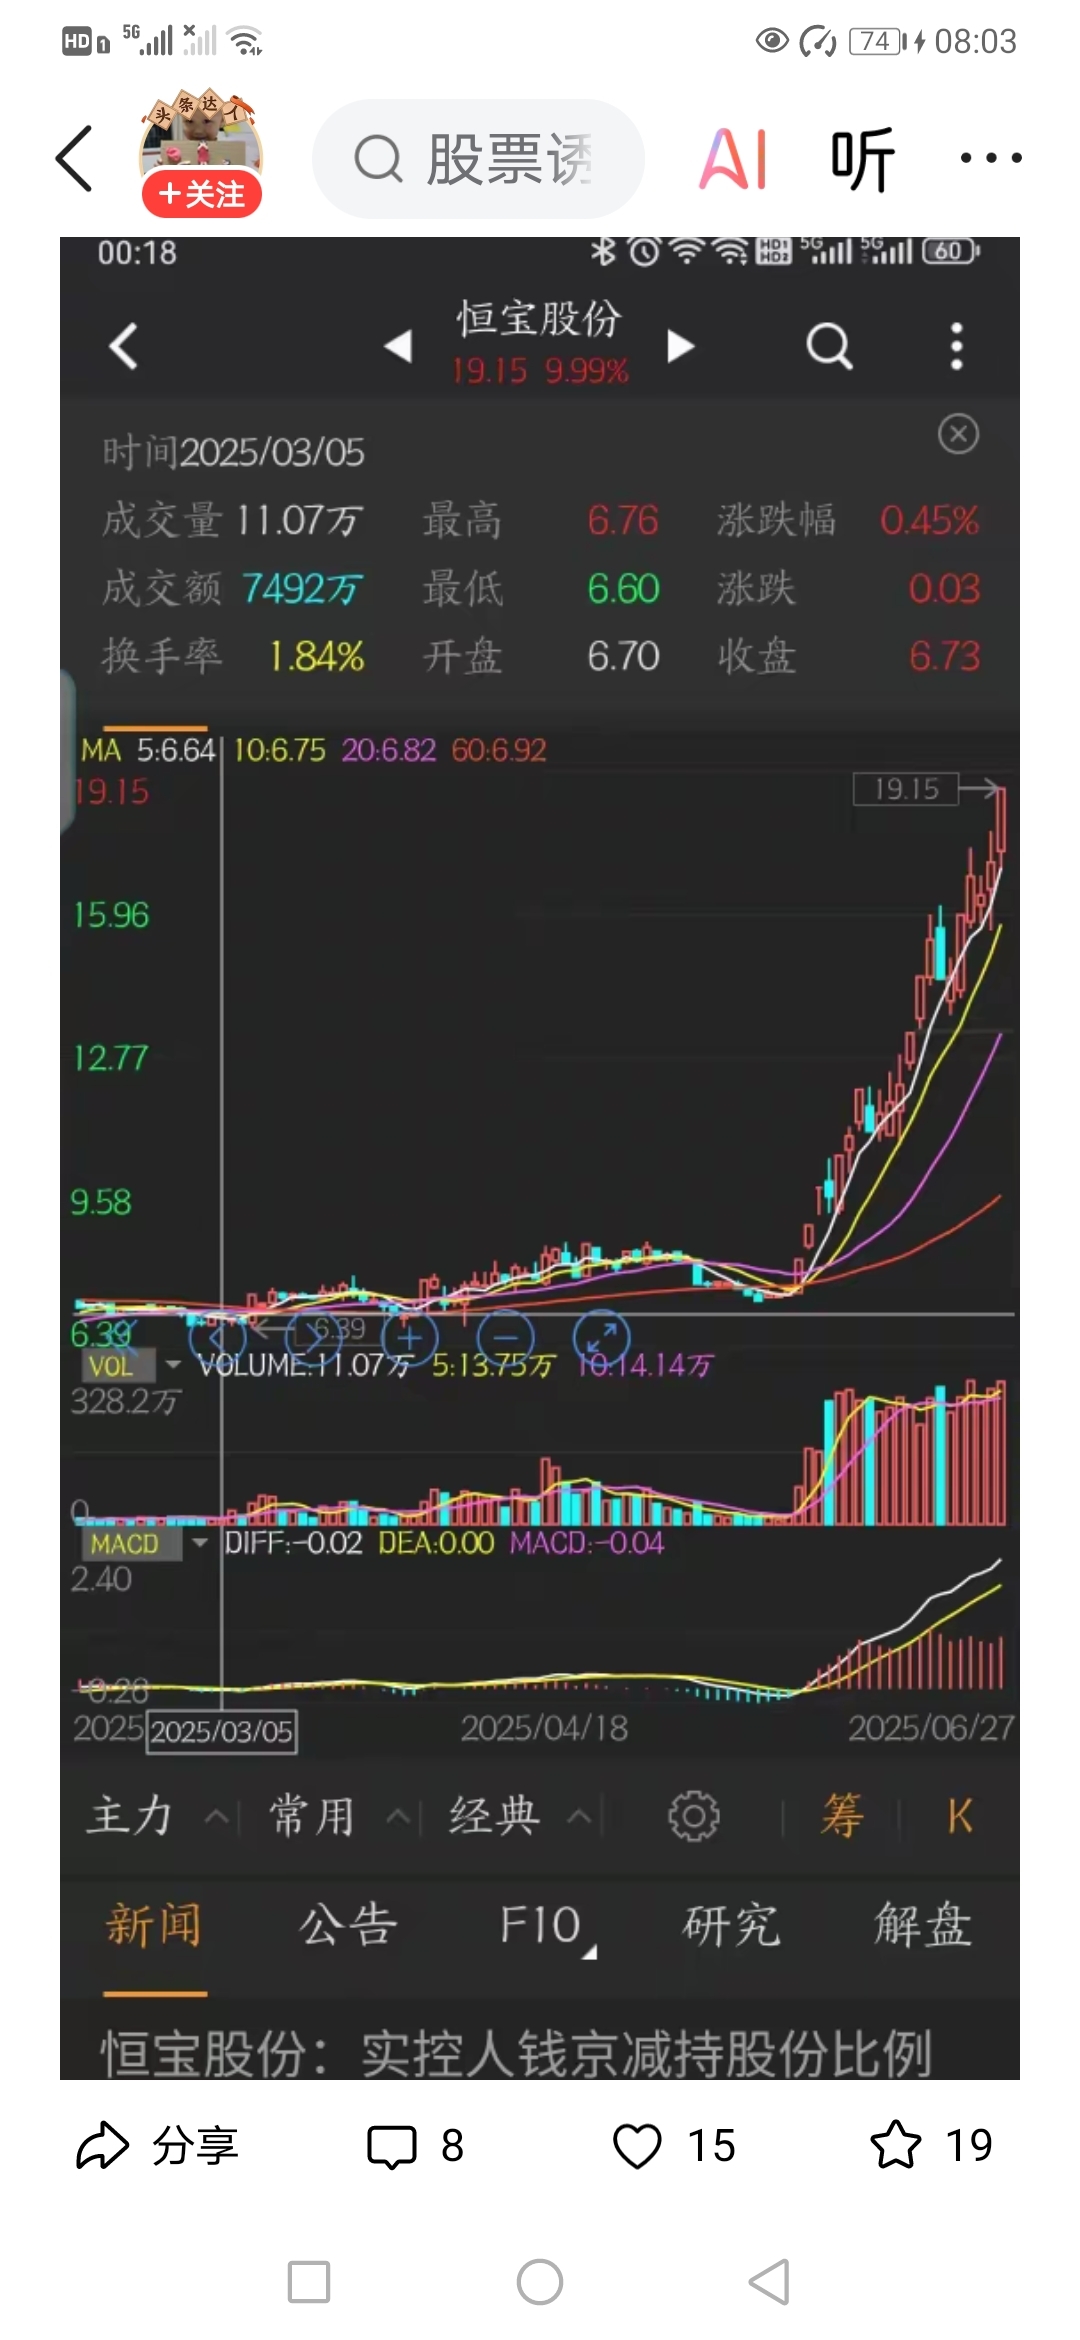Tap the 听 listen button

862,159
